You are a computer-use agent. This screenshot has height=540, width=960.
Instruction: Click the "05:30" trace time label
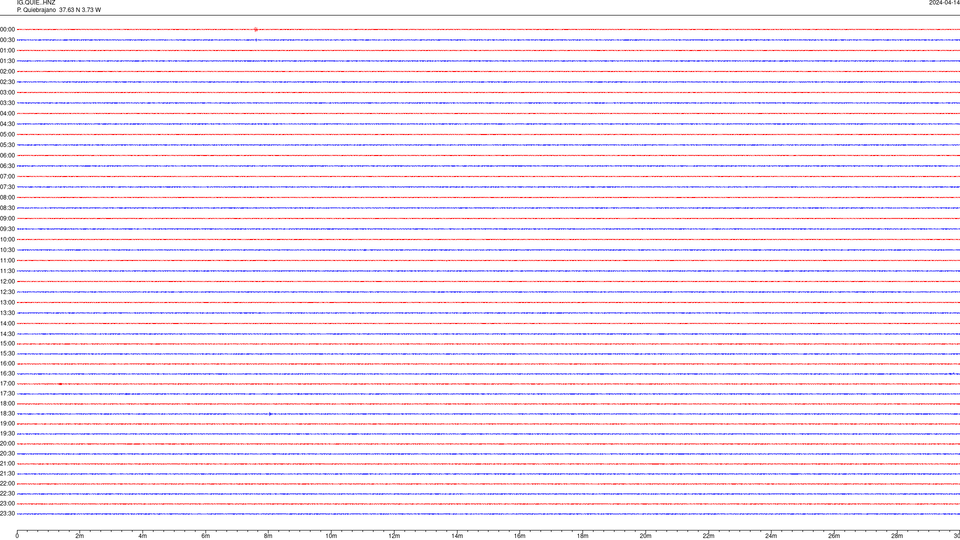tap(7, 145)
